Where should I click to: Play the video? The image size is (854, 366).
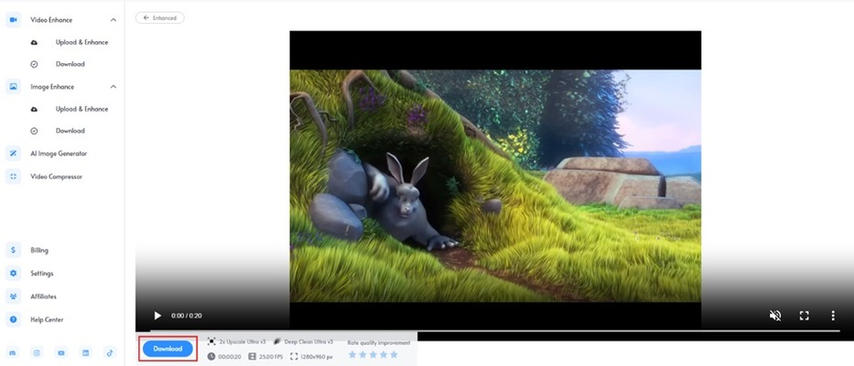coord(157,315)
